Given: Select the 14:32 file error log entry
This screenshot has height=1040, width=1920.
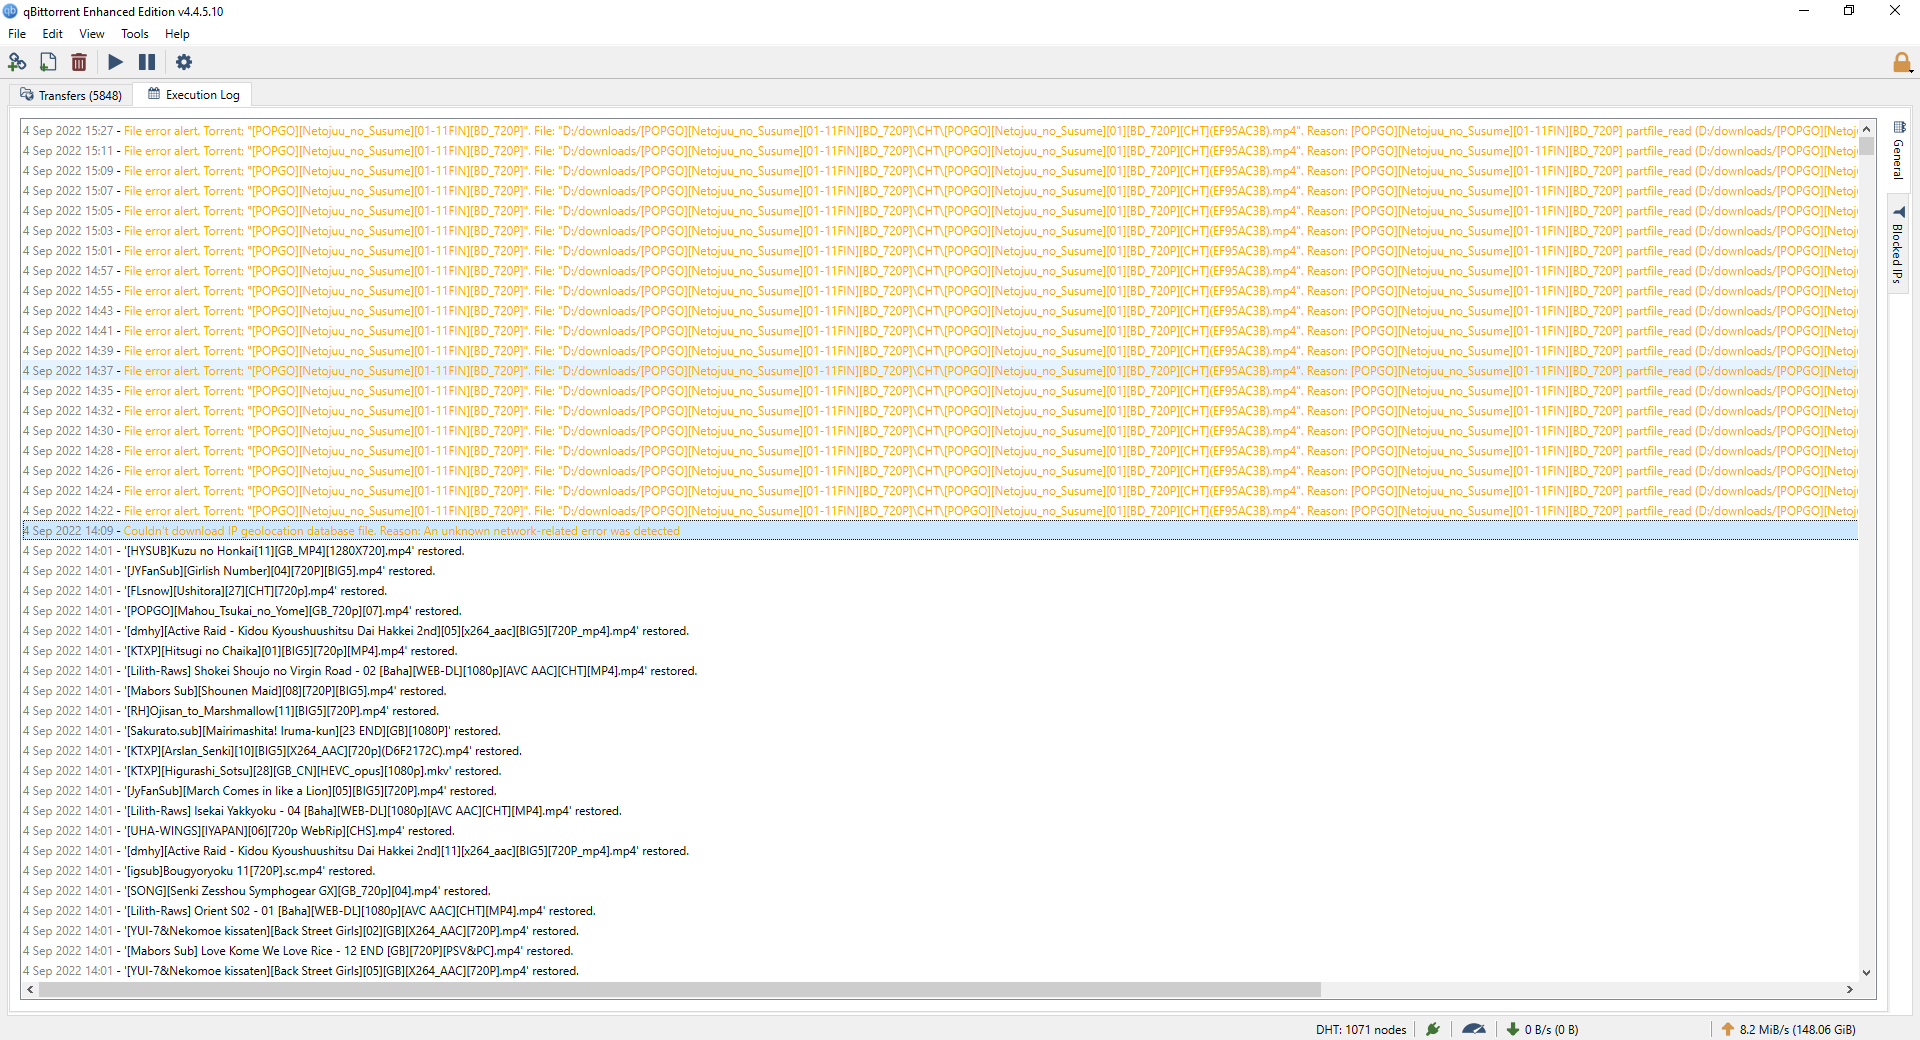Looking at the screenshot, I should click(940, 411).
